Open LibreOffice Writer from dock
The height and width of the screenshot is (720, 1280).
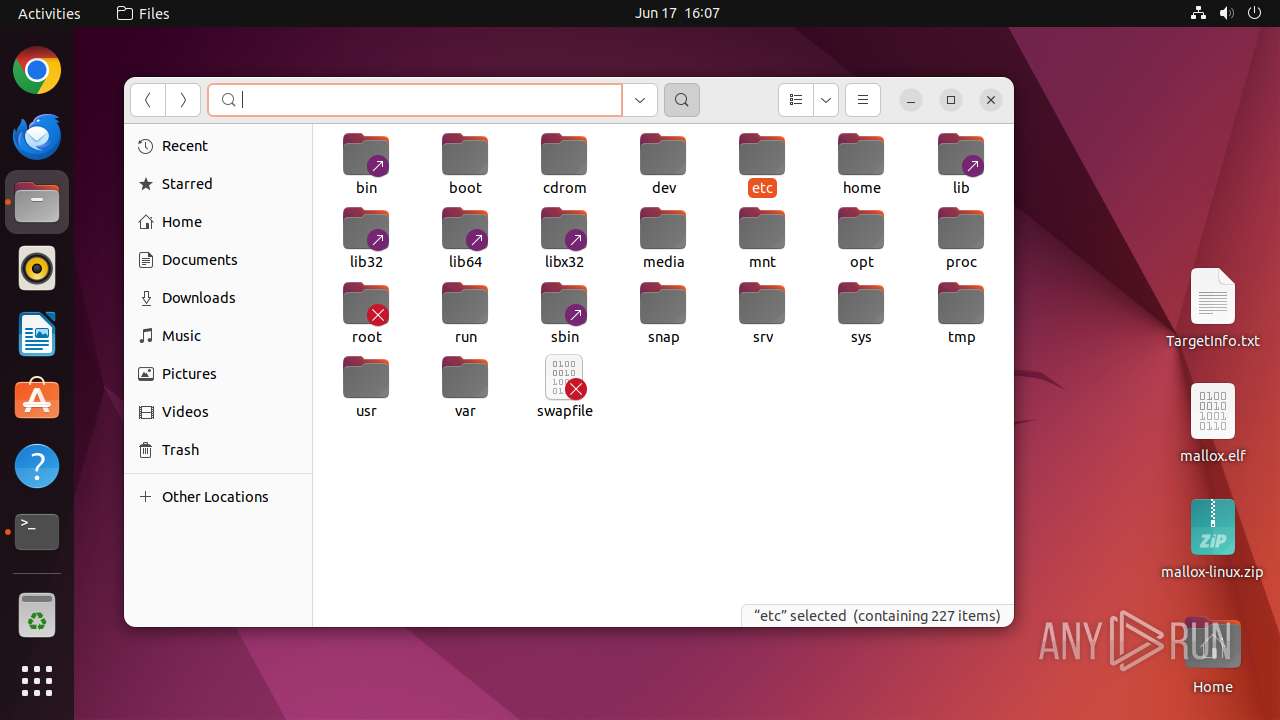37,334
